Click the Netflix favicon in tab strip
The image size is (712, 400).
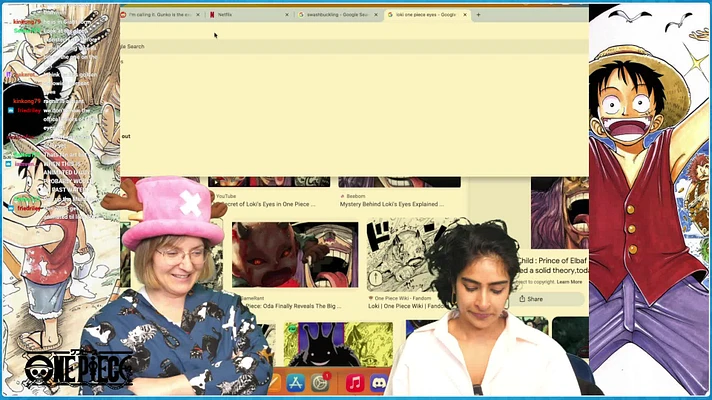click(212, 15)
